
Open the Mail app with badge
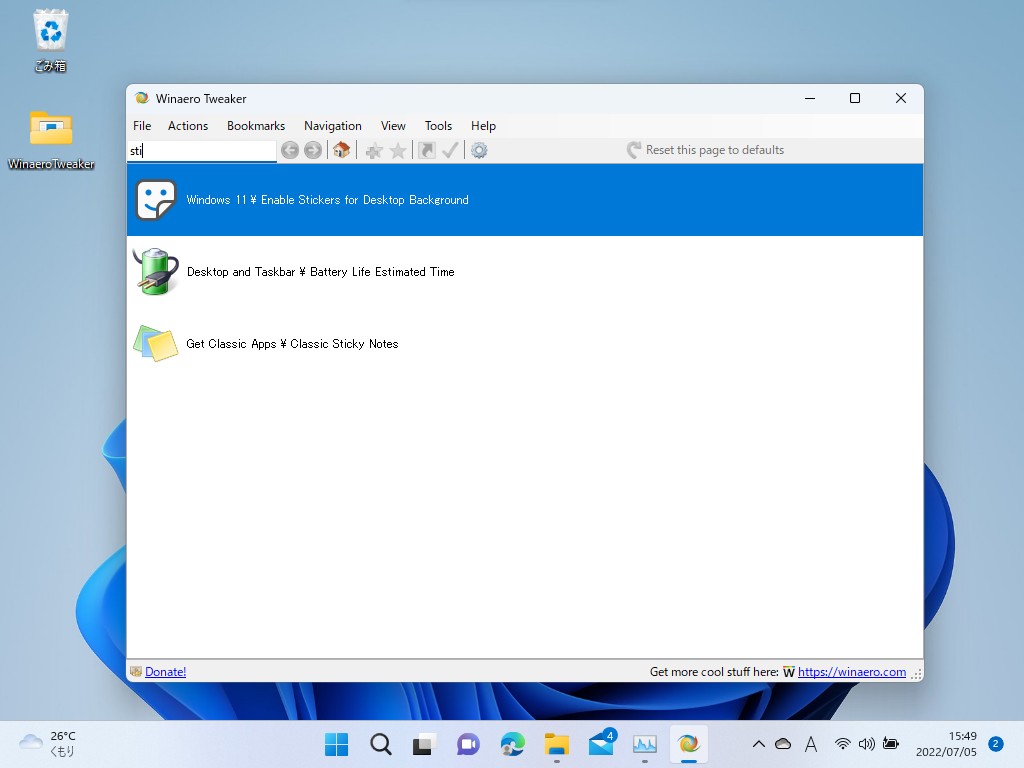[x=601, y=743]
